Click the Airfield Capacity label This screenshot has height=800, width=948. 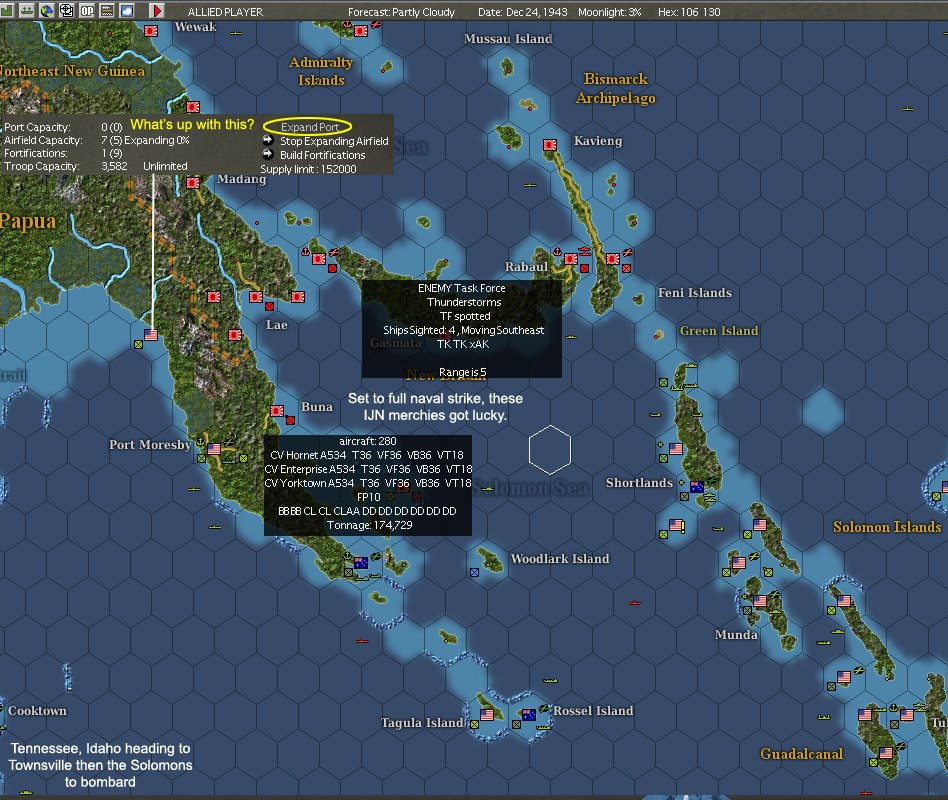point(43,140)
